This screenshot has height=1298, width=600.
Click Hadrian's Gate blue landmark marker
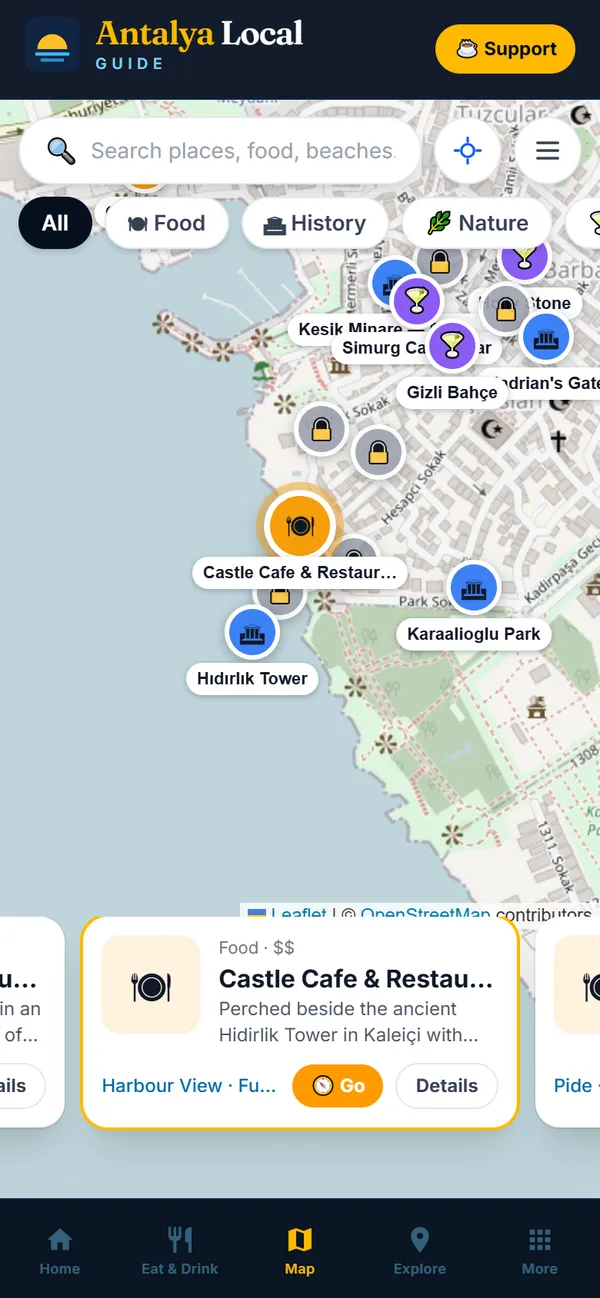(546, 338)
